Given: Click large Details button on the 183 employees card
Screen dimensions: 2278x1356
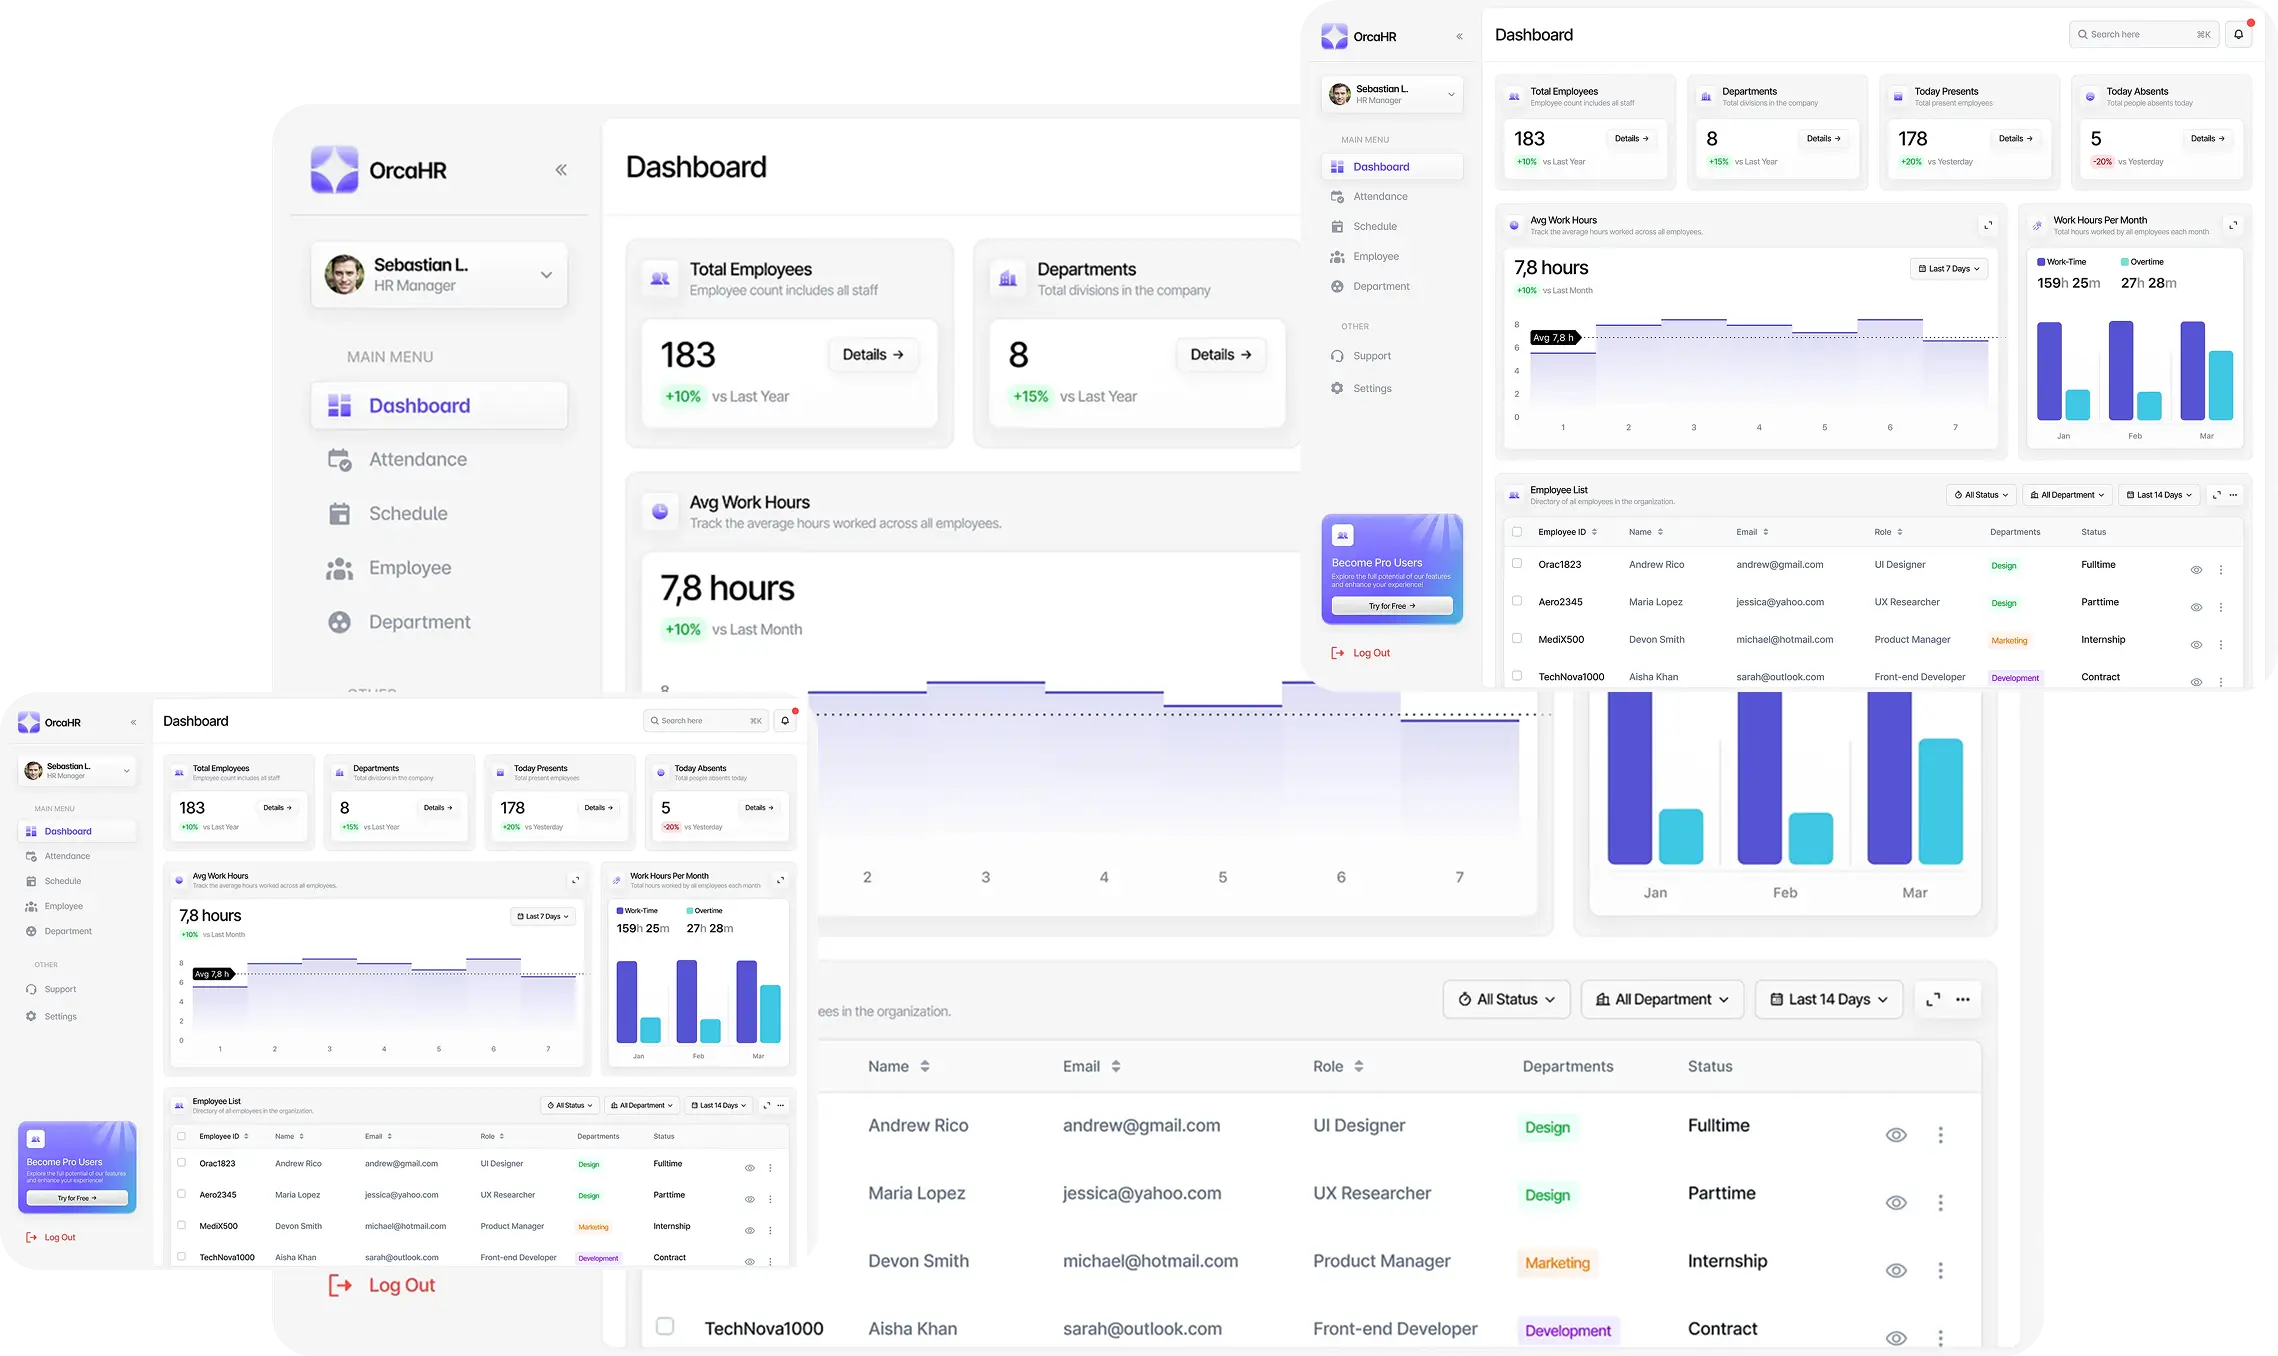Looking at the screenshot, I should click(873, 355).
